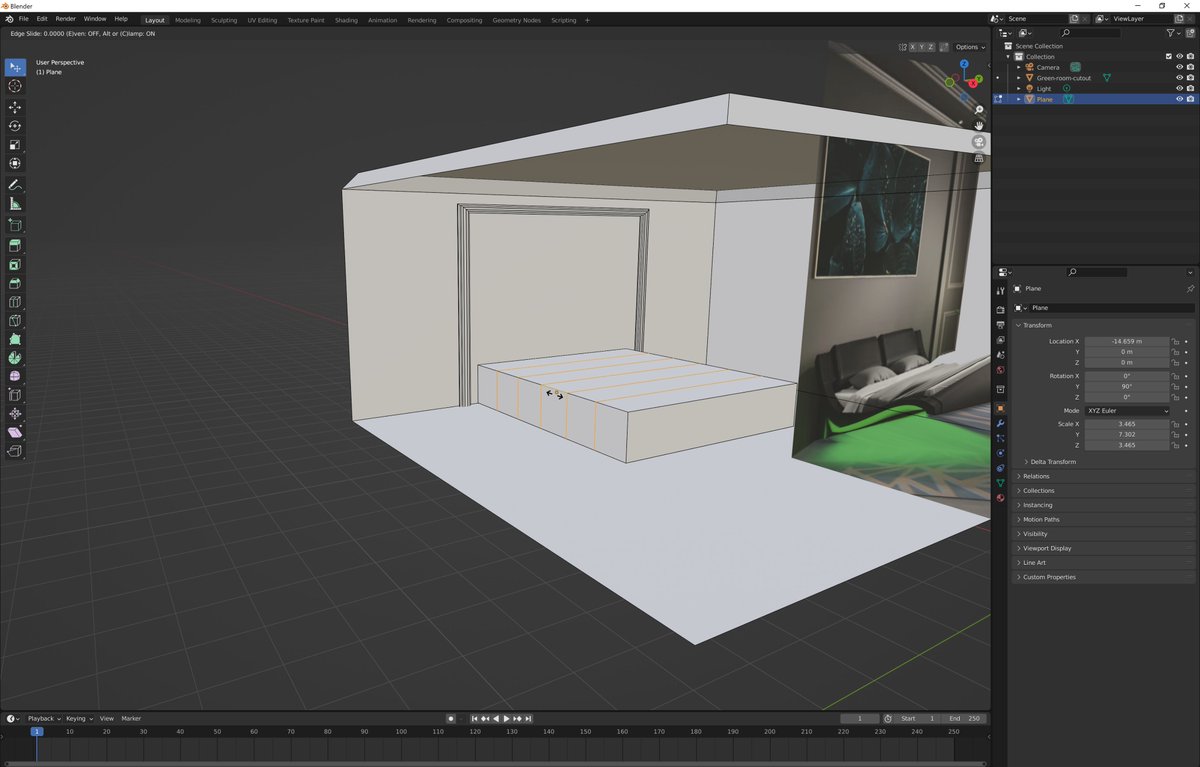1200x767 pixels.
Task: Toggle camera view in the viewport
Action: (979, 142)
